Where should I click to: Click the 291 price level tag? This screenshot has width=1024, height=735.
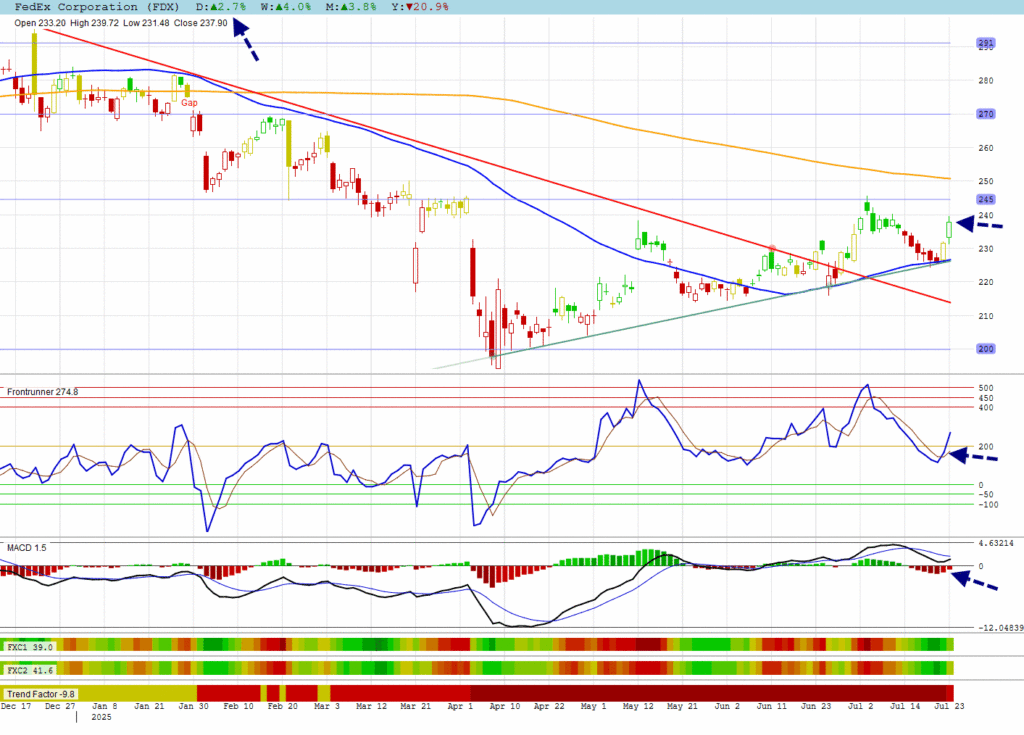click(x=985, y=43)
